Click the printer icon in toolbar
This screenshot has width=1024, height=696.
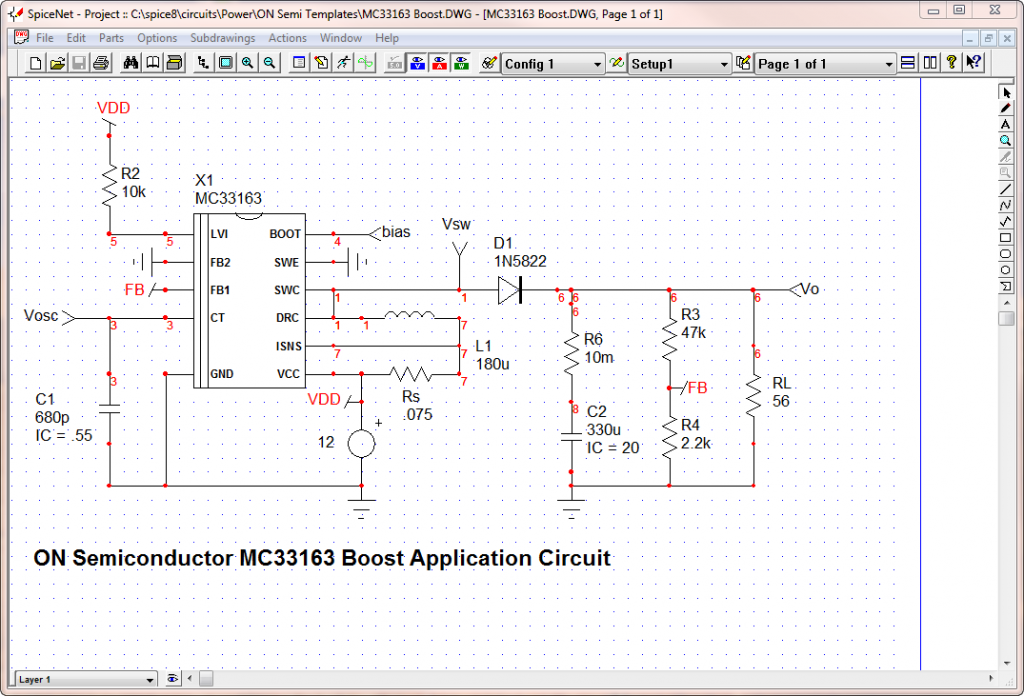click(x=100, y=63)
